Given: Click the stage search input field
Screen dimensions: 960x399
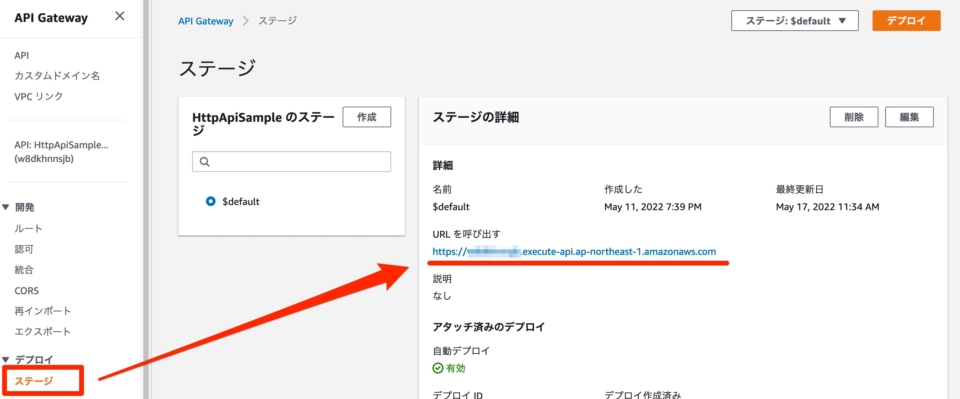Looking at the screenshot, I should click(291, 162).
